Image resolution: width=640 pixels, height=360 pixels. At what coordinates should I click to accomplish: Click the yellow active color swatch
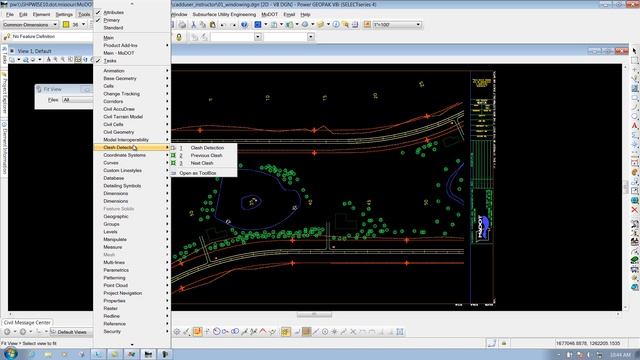66,24
